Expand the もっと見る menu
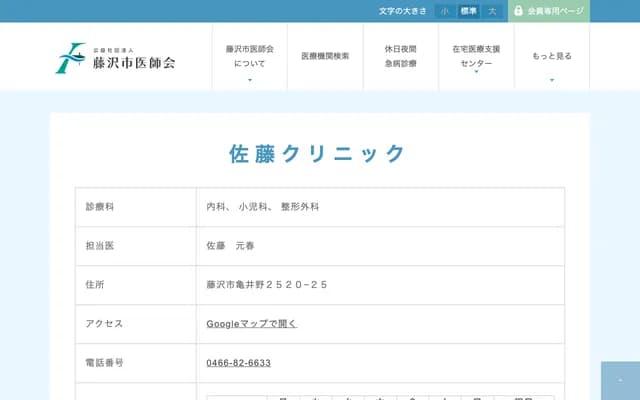640x400 pixels. pyautogui.click(x=552, y=56)
